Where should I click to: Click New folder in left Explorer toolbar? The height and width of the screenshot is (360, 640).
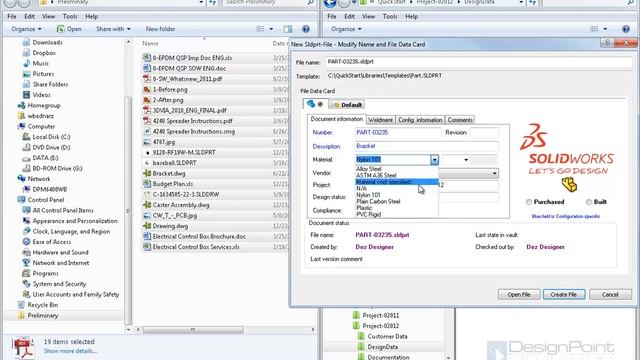160,29
